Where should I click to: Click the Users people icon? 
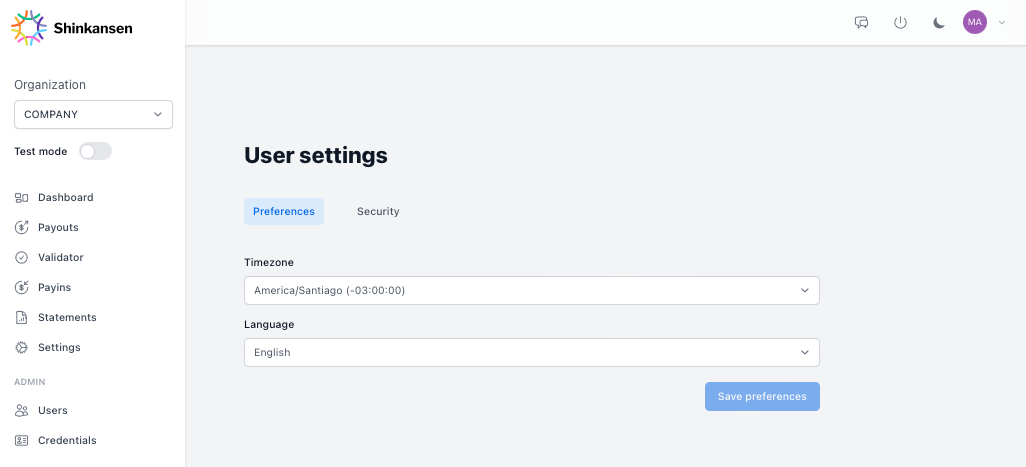click(x=22, y=411)
